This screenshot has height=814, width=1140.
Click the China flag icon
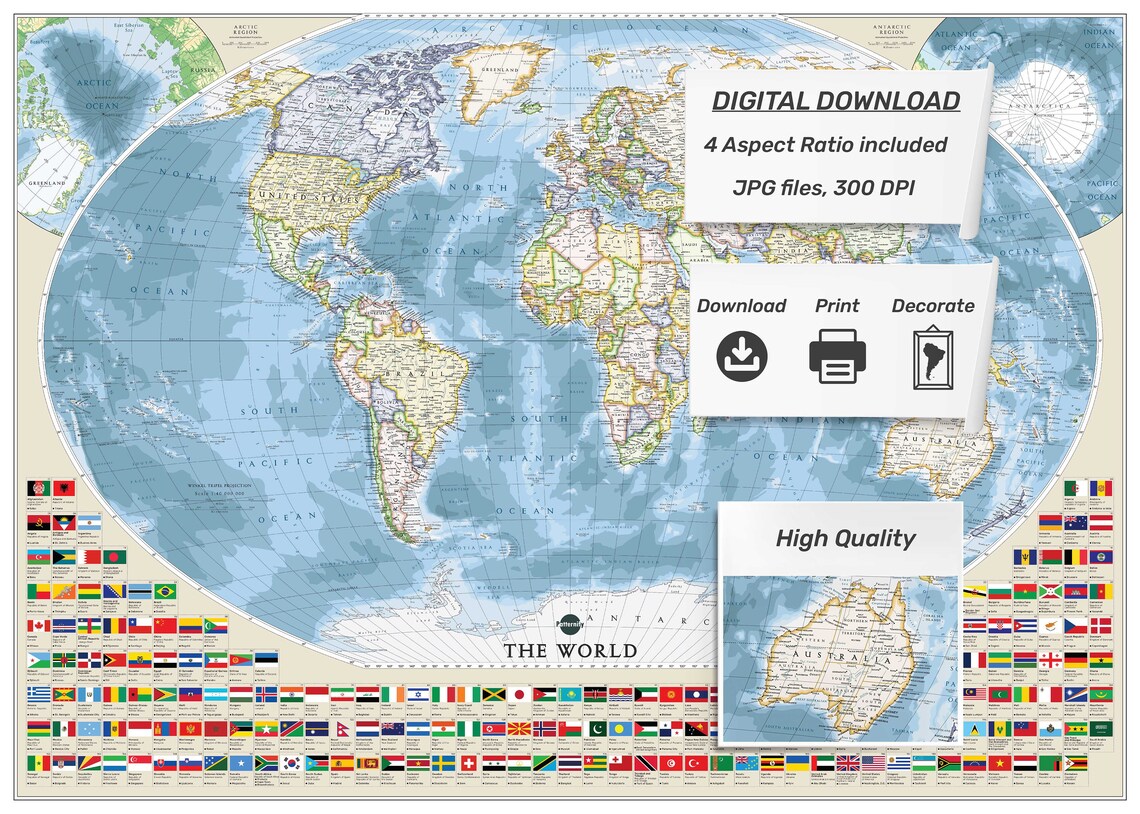pos(163,625)
